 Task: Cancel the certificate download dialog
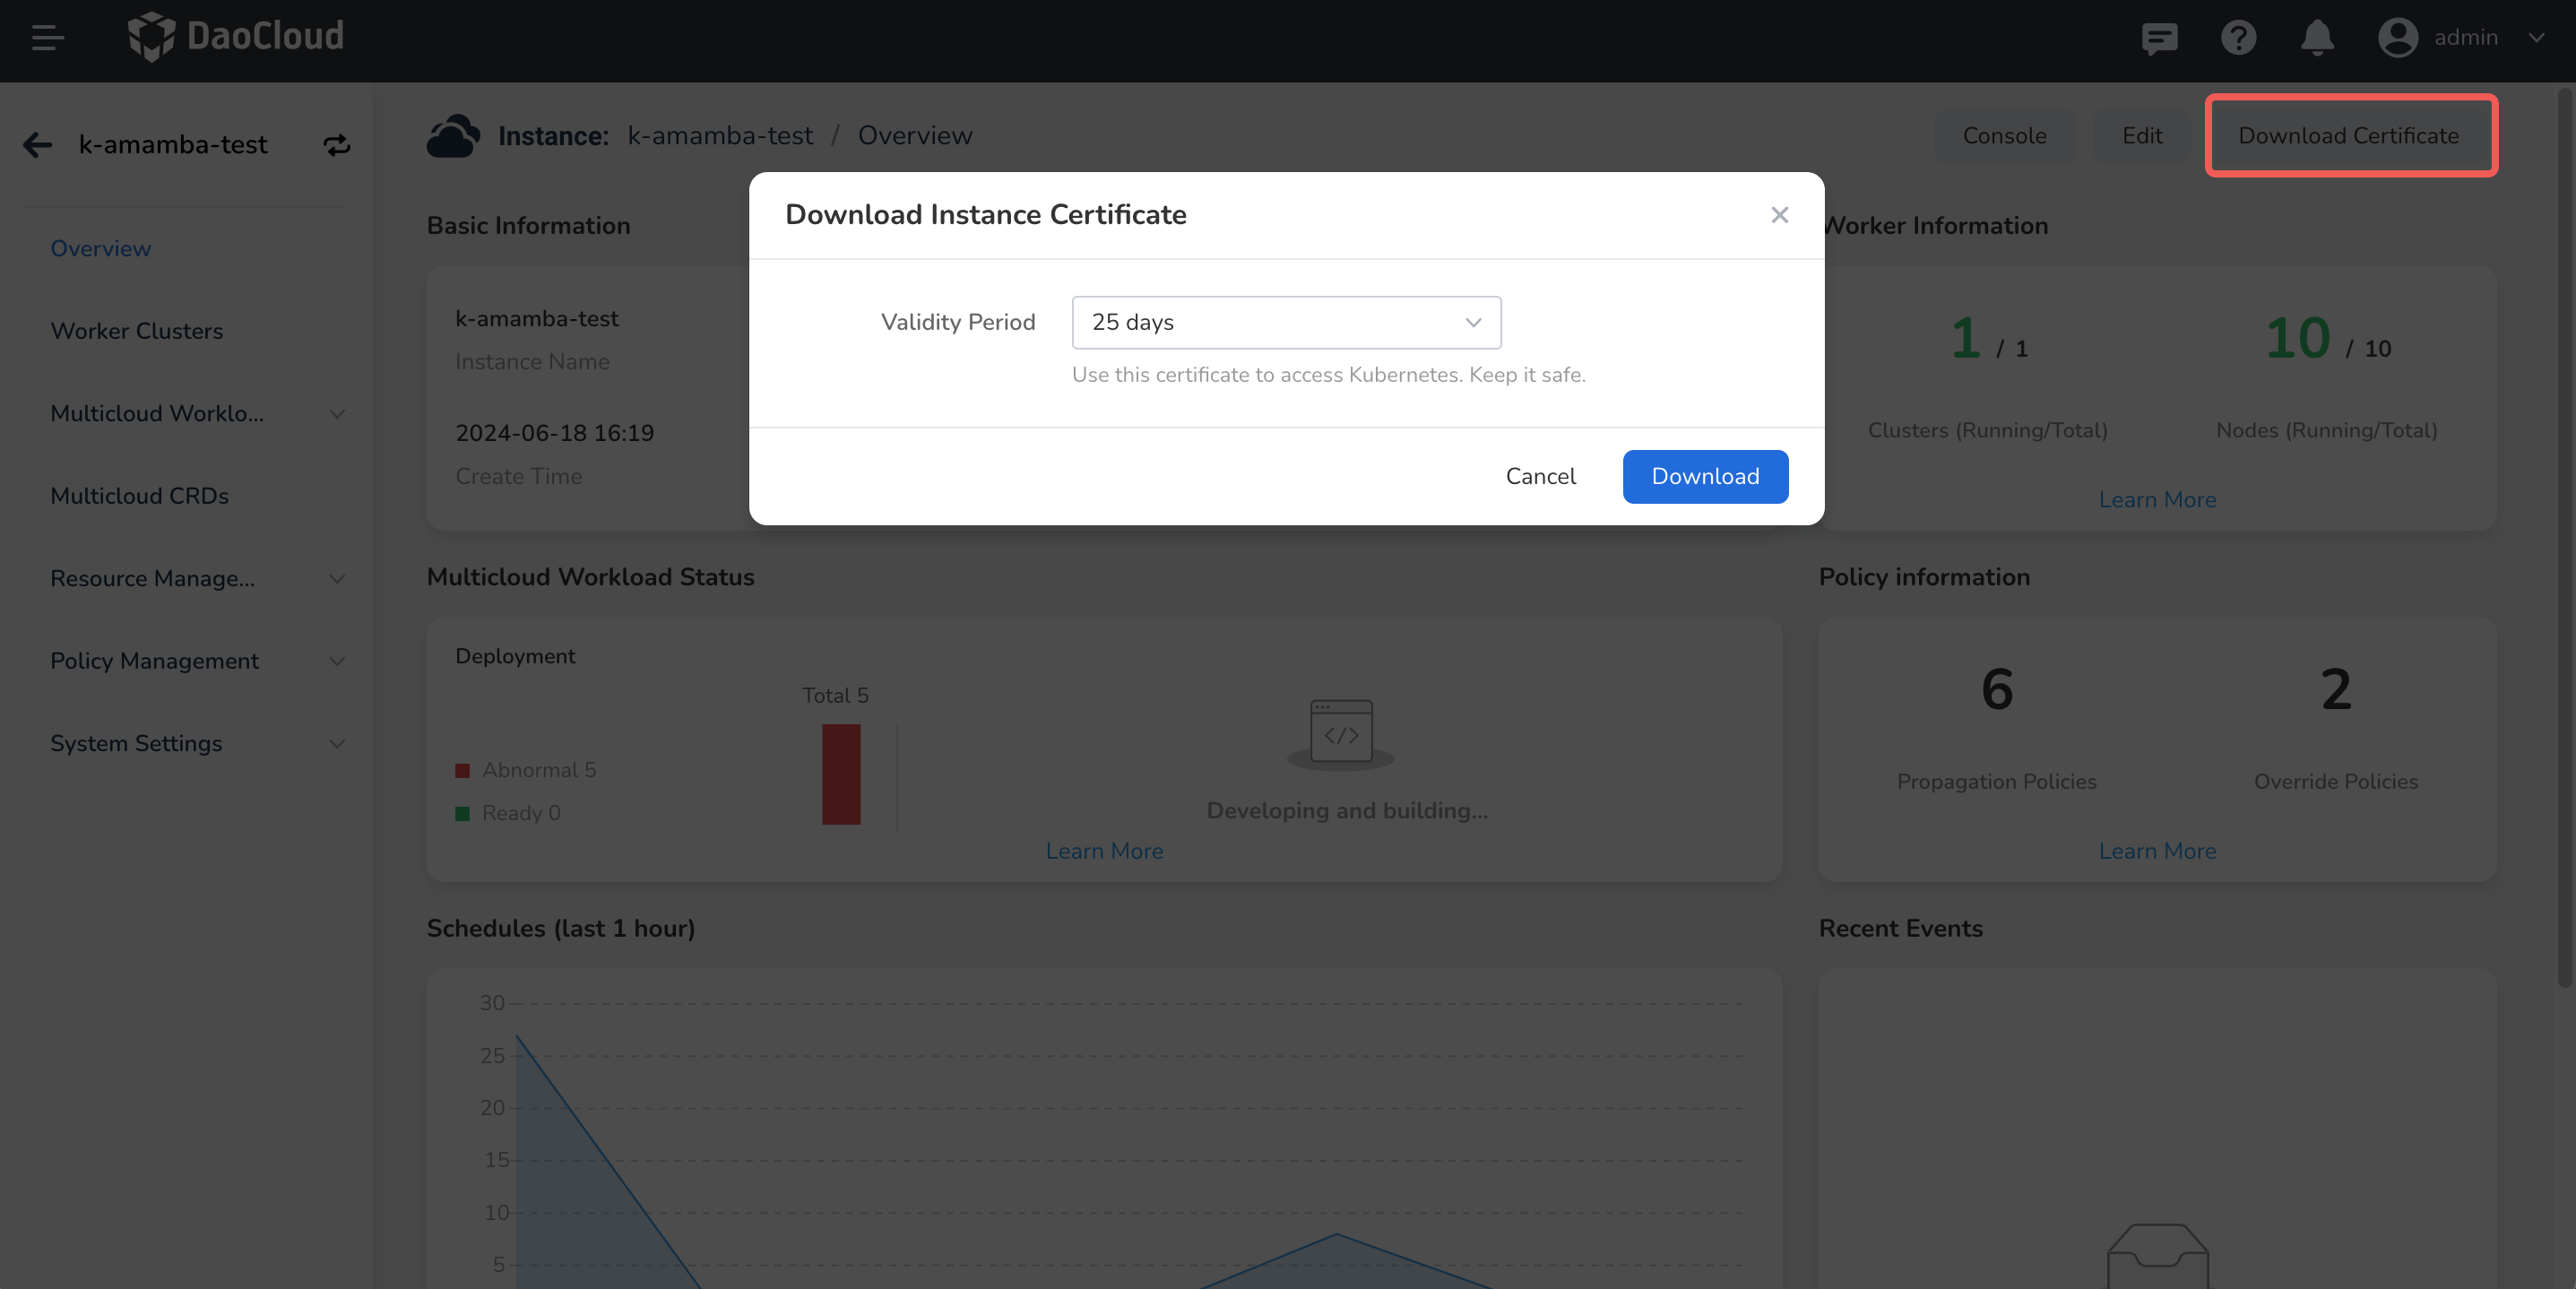coord(1540,476)
